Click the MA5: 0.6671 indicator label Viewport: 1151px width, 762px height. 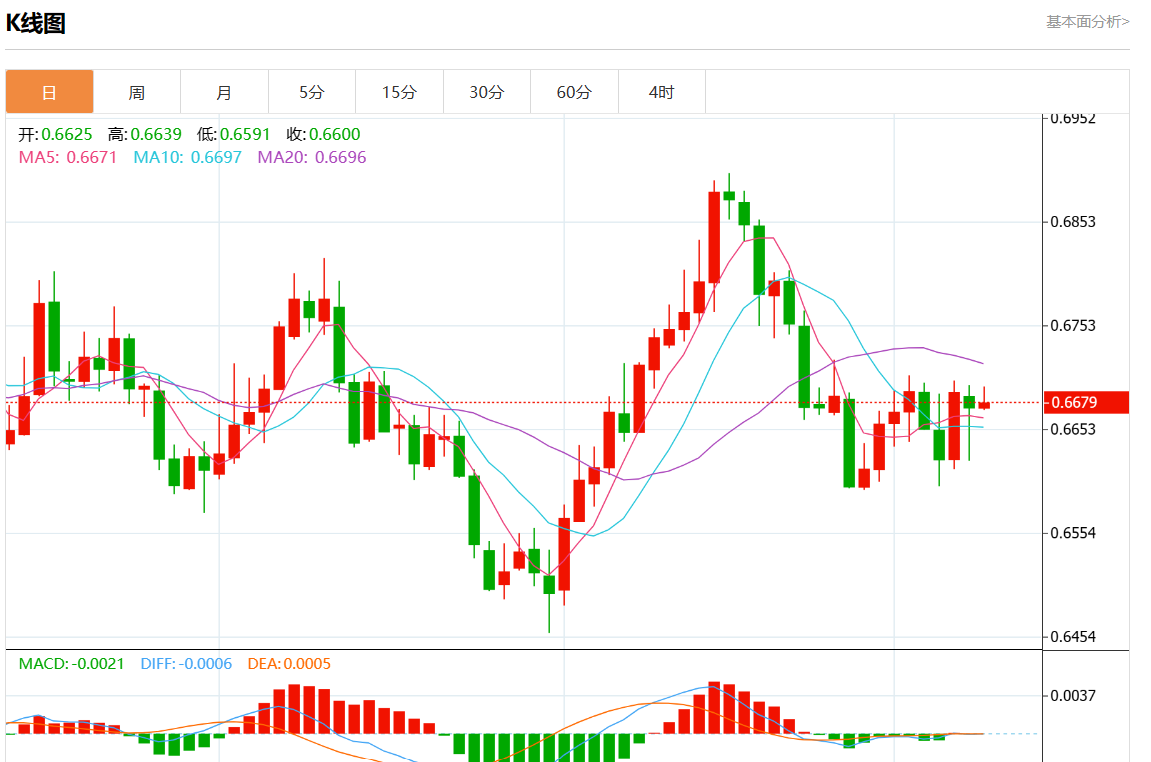(68, 157)
